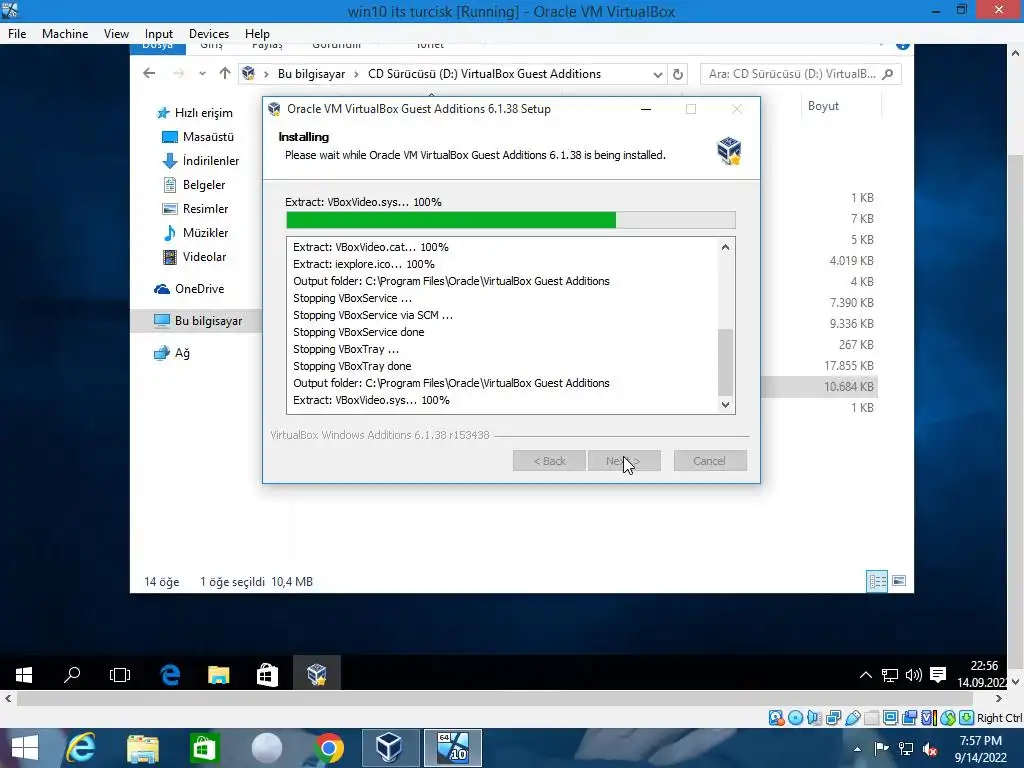Go back in Explorer navigation
Image resolution: width=1024 pixels, height=768 pixels.
tap(149, 73)
